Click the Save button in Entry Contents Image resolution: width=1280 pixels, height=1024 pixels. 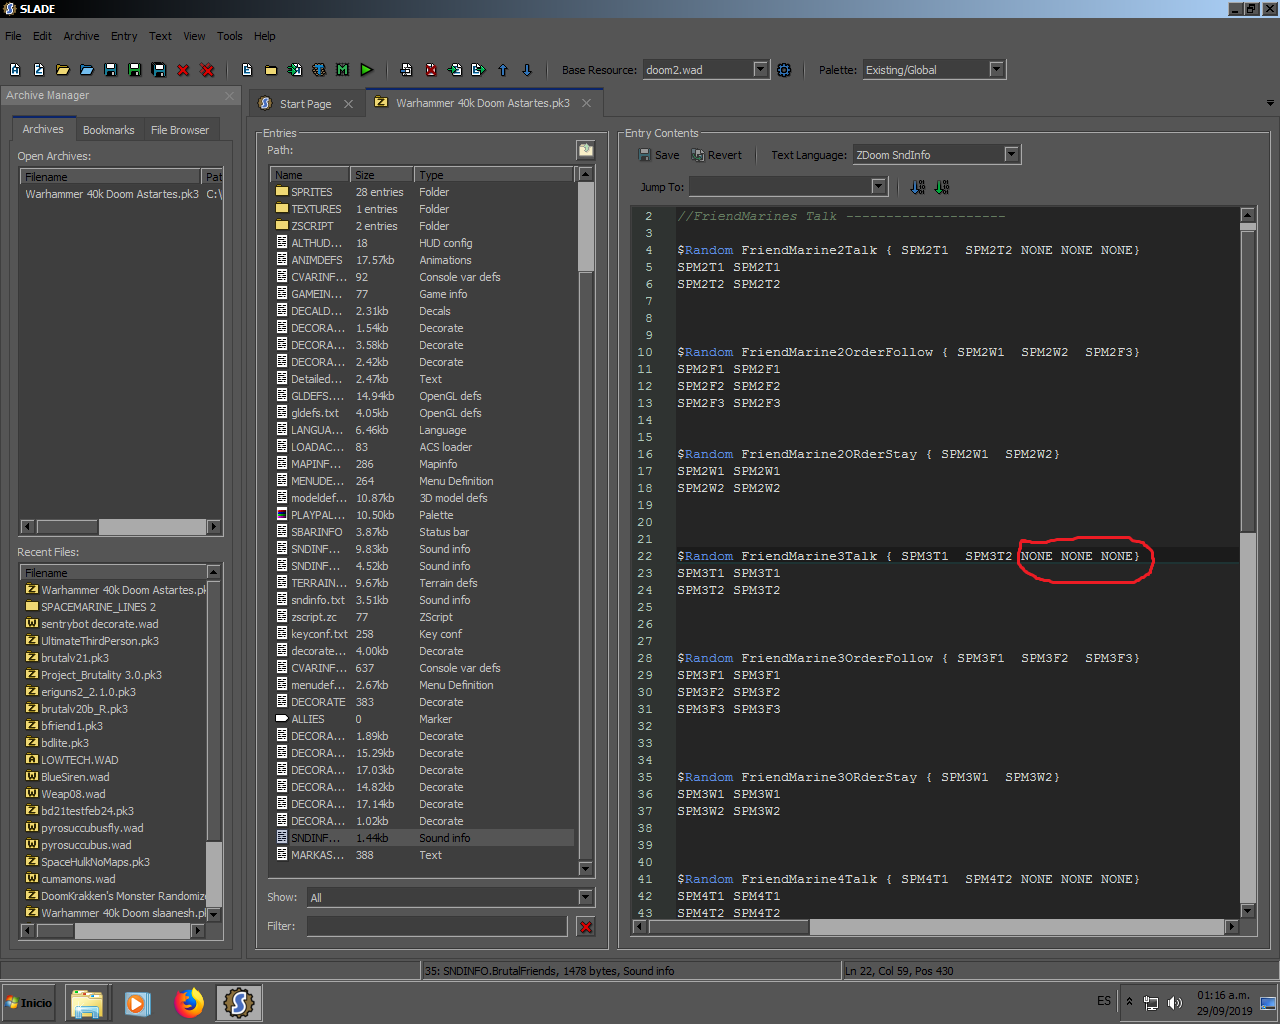point(659,155)
